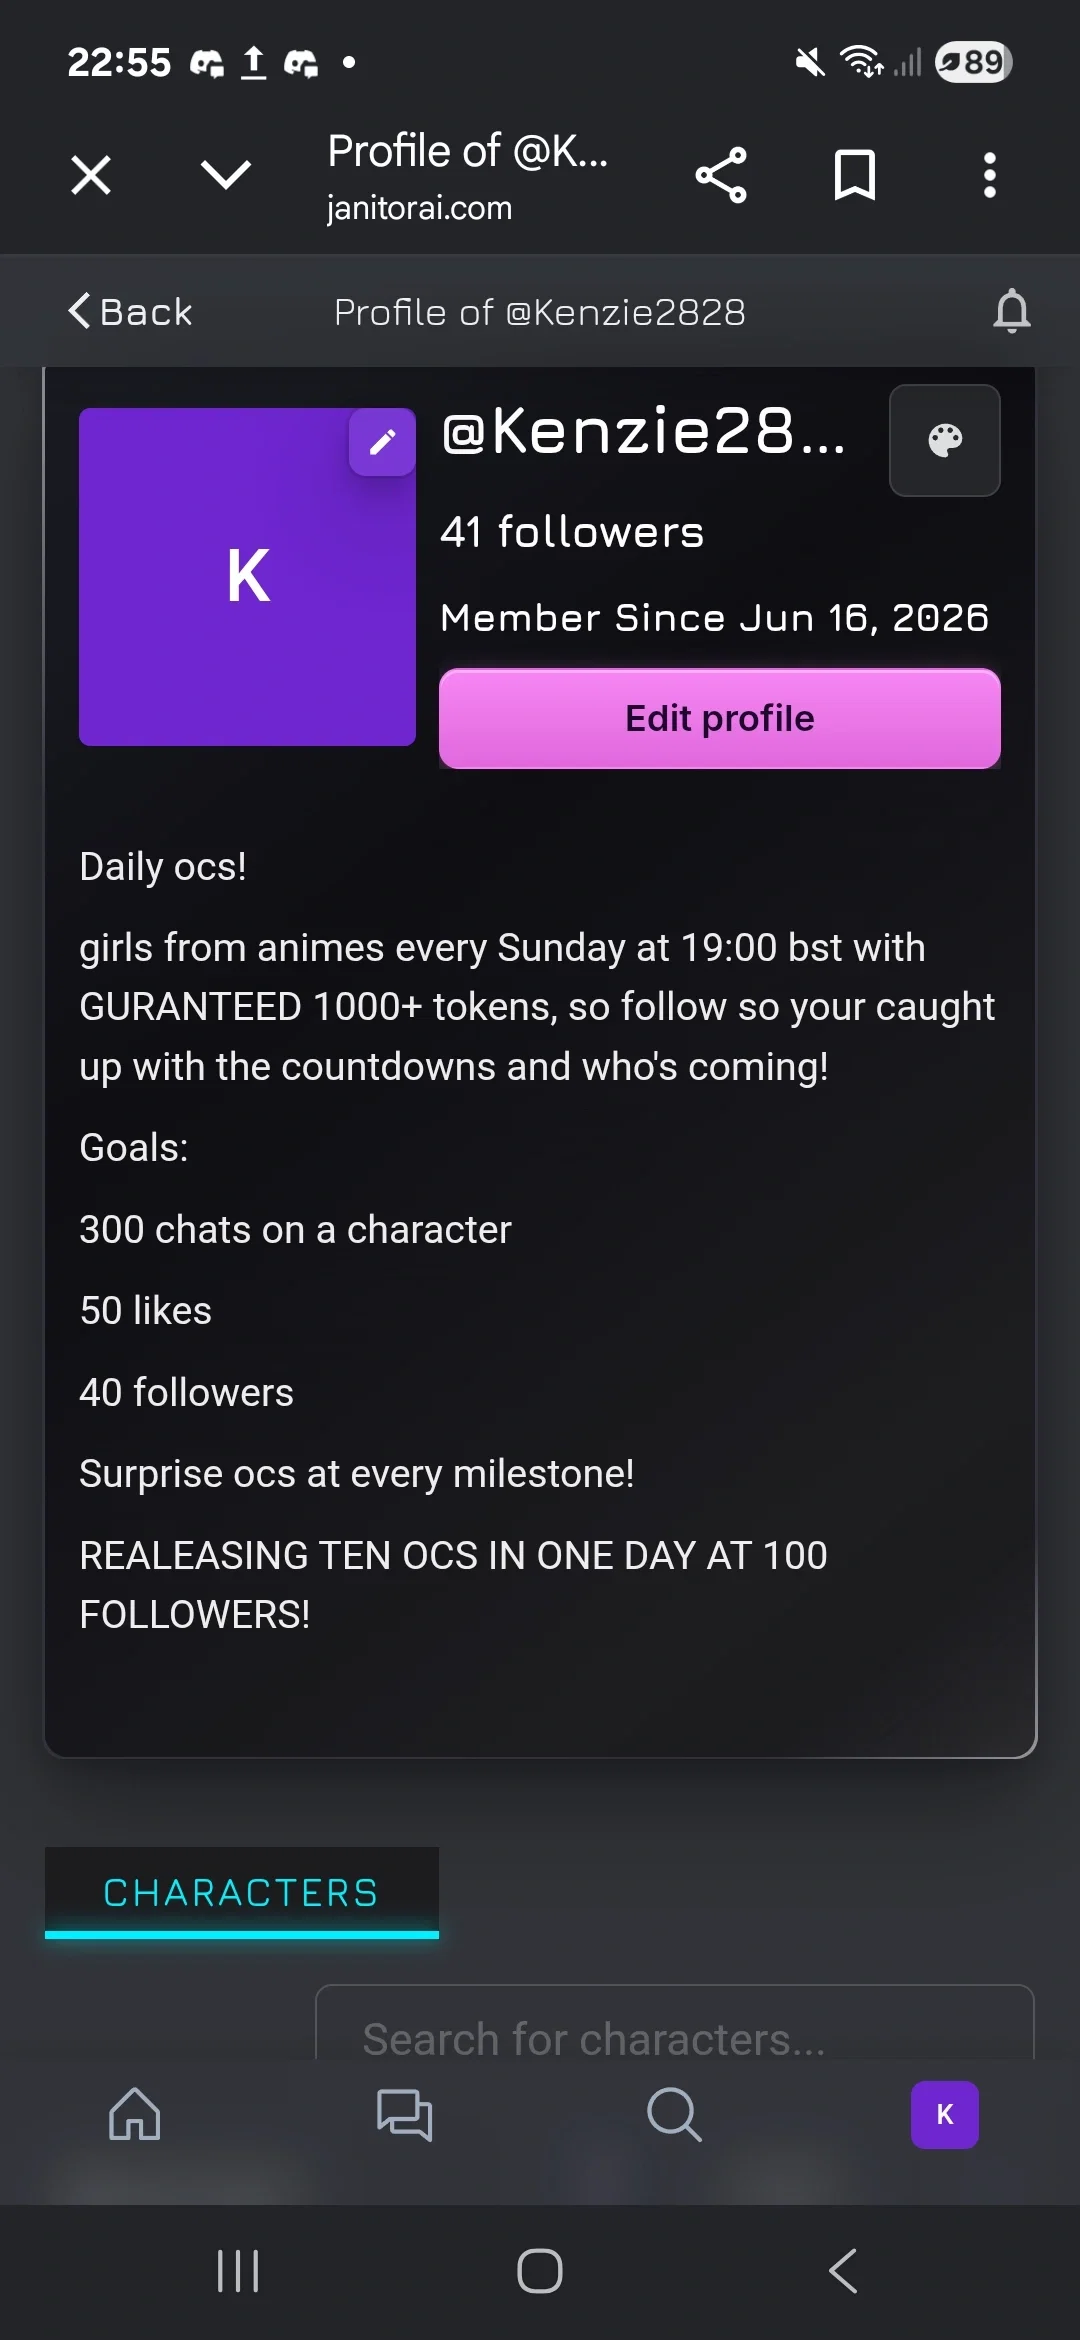
Task: Open Android recent apps button
Action: 238,2271
